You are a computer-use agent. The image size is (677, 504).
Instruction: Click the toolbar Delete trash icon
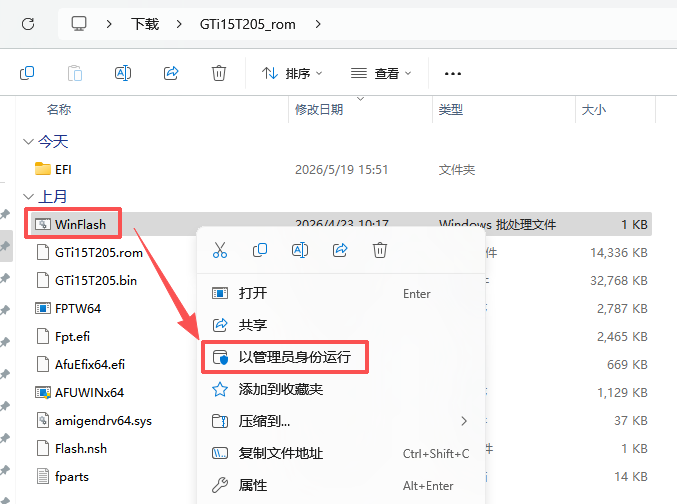click(219, 73)
